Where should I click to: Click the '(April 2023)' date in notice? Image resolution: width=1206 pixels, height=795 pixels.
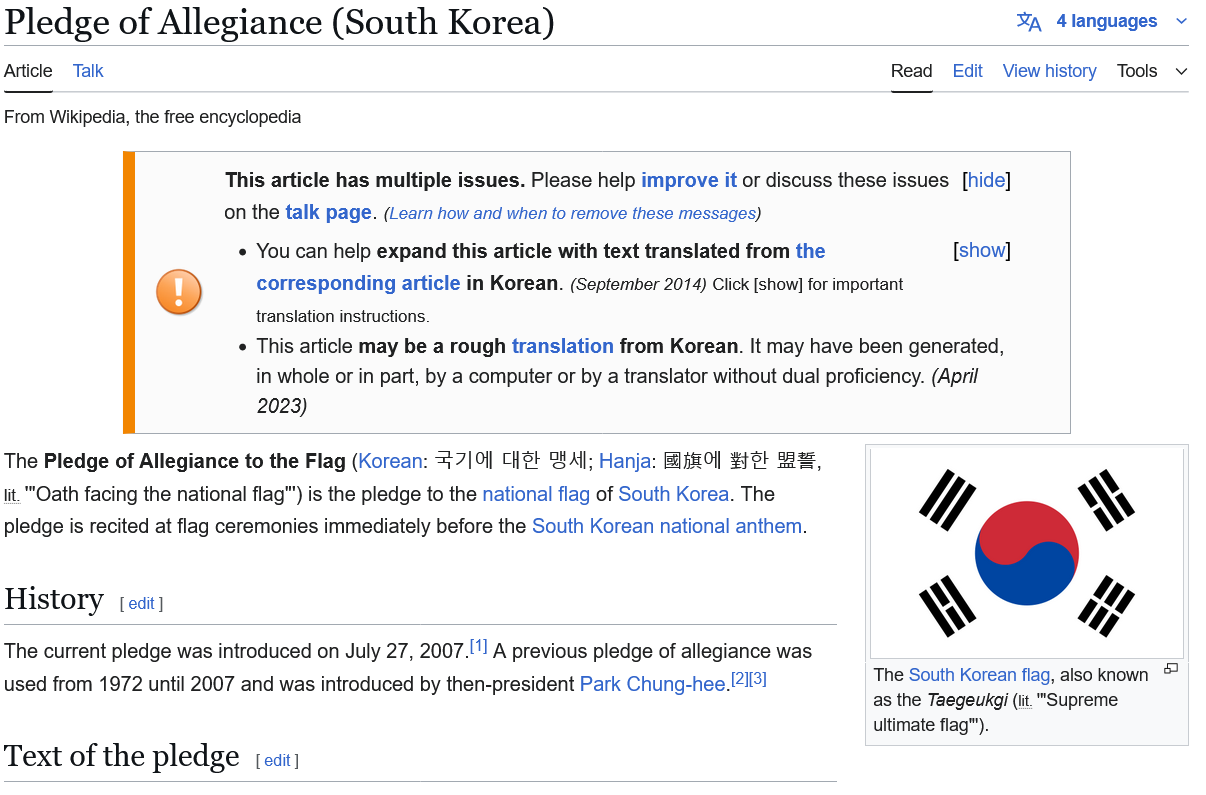point(617,391)
